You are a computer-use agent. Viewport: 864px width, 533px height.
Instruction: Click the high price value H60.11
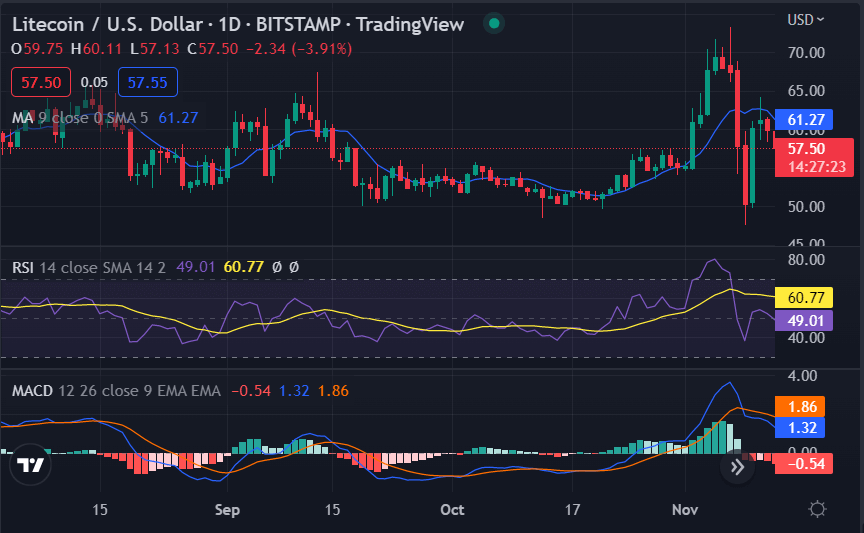point(96,49)
